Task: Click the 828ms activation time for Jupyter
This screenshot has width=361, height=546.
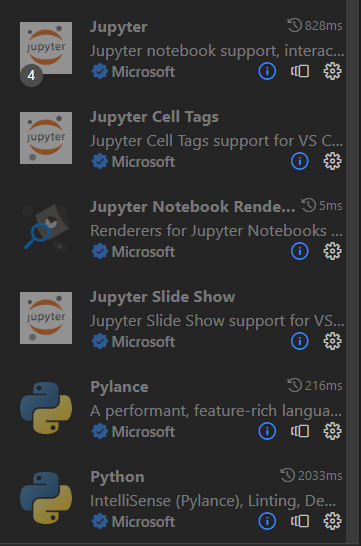Action: [x=315, y=25]
